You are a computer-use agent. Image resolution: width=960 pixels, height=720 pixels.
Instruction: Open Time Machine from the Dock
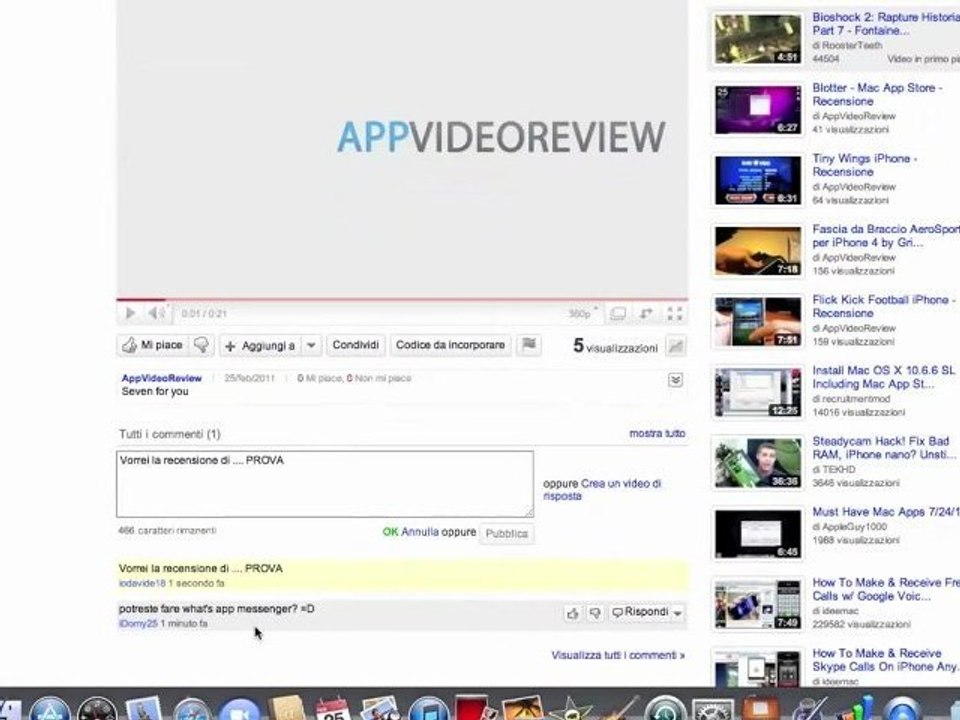(666, 709)
